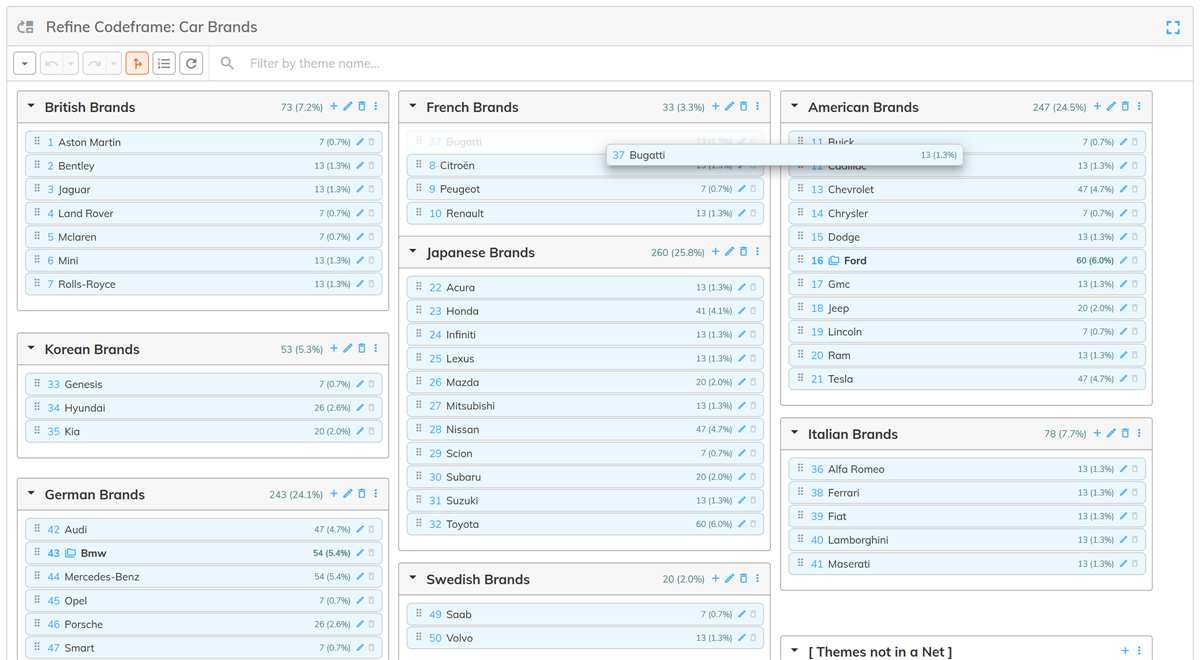Select the Mitsubishi theme
Screen dimensions: 1200x660
click(x=585, y=406)
